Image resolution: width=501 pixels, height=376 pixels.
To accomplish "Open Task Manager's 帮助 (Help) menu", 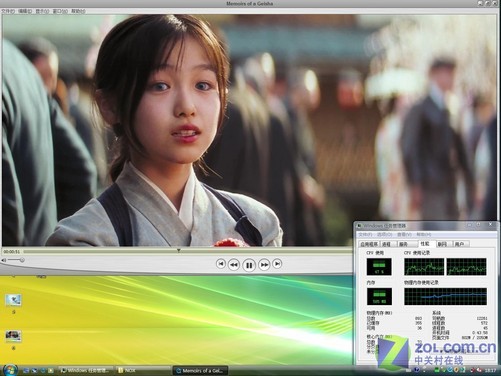I will tap(423, 235).
